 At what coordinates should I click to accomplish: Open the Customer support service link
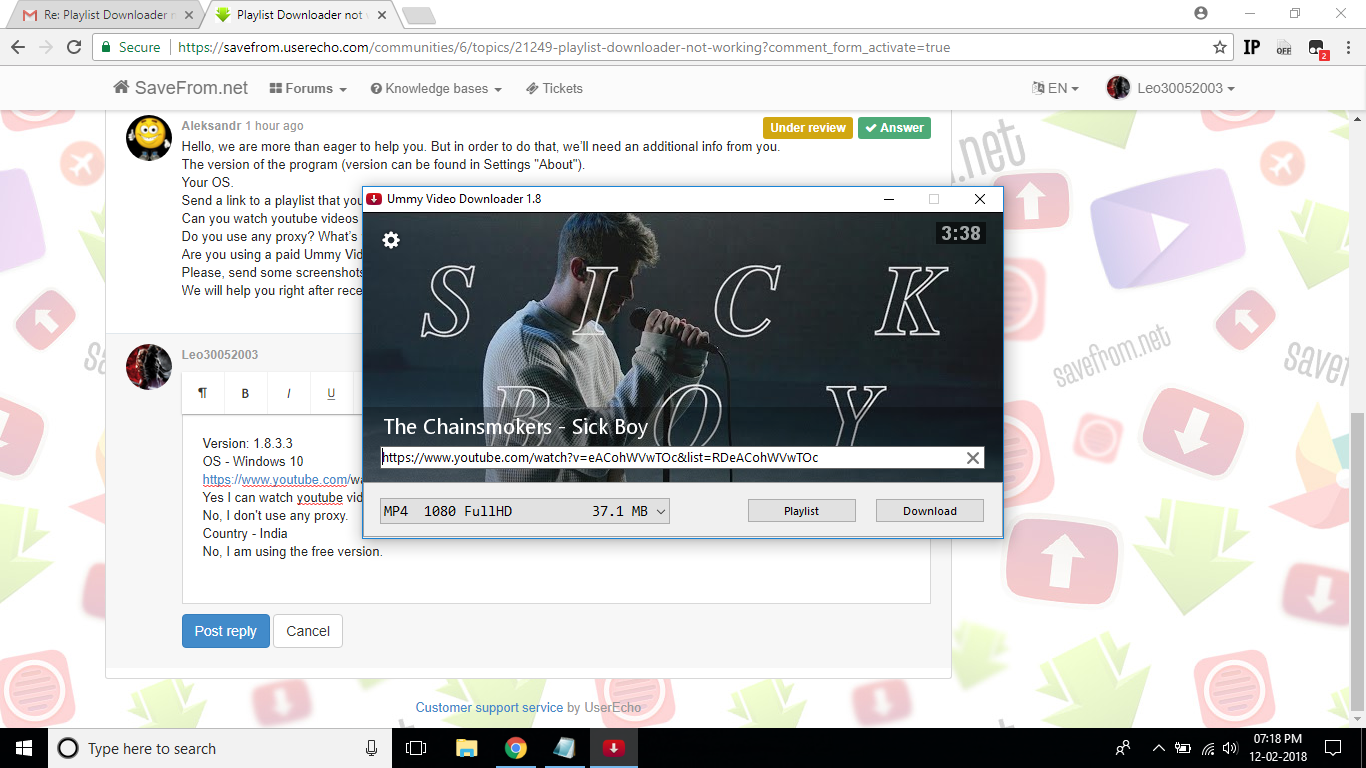[490, 707]
